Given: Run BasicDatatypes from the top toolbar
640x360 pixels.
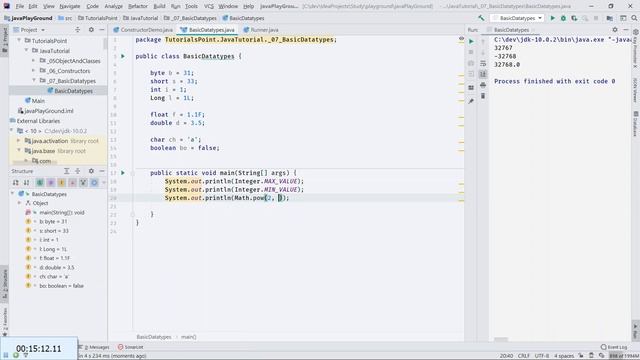Looking at the screenshot, I should click(553, 18).
